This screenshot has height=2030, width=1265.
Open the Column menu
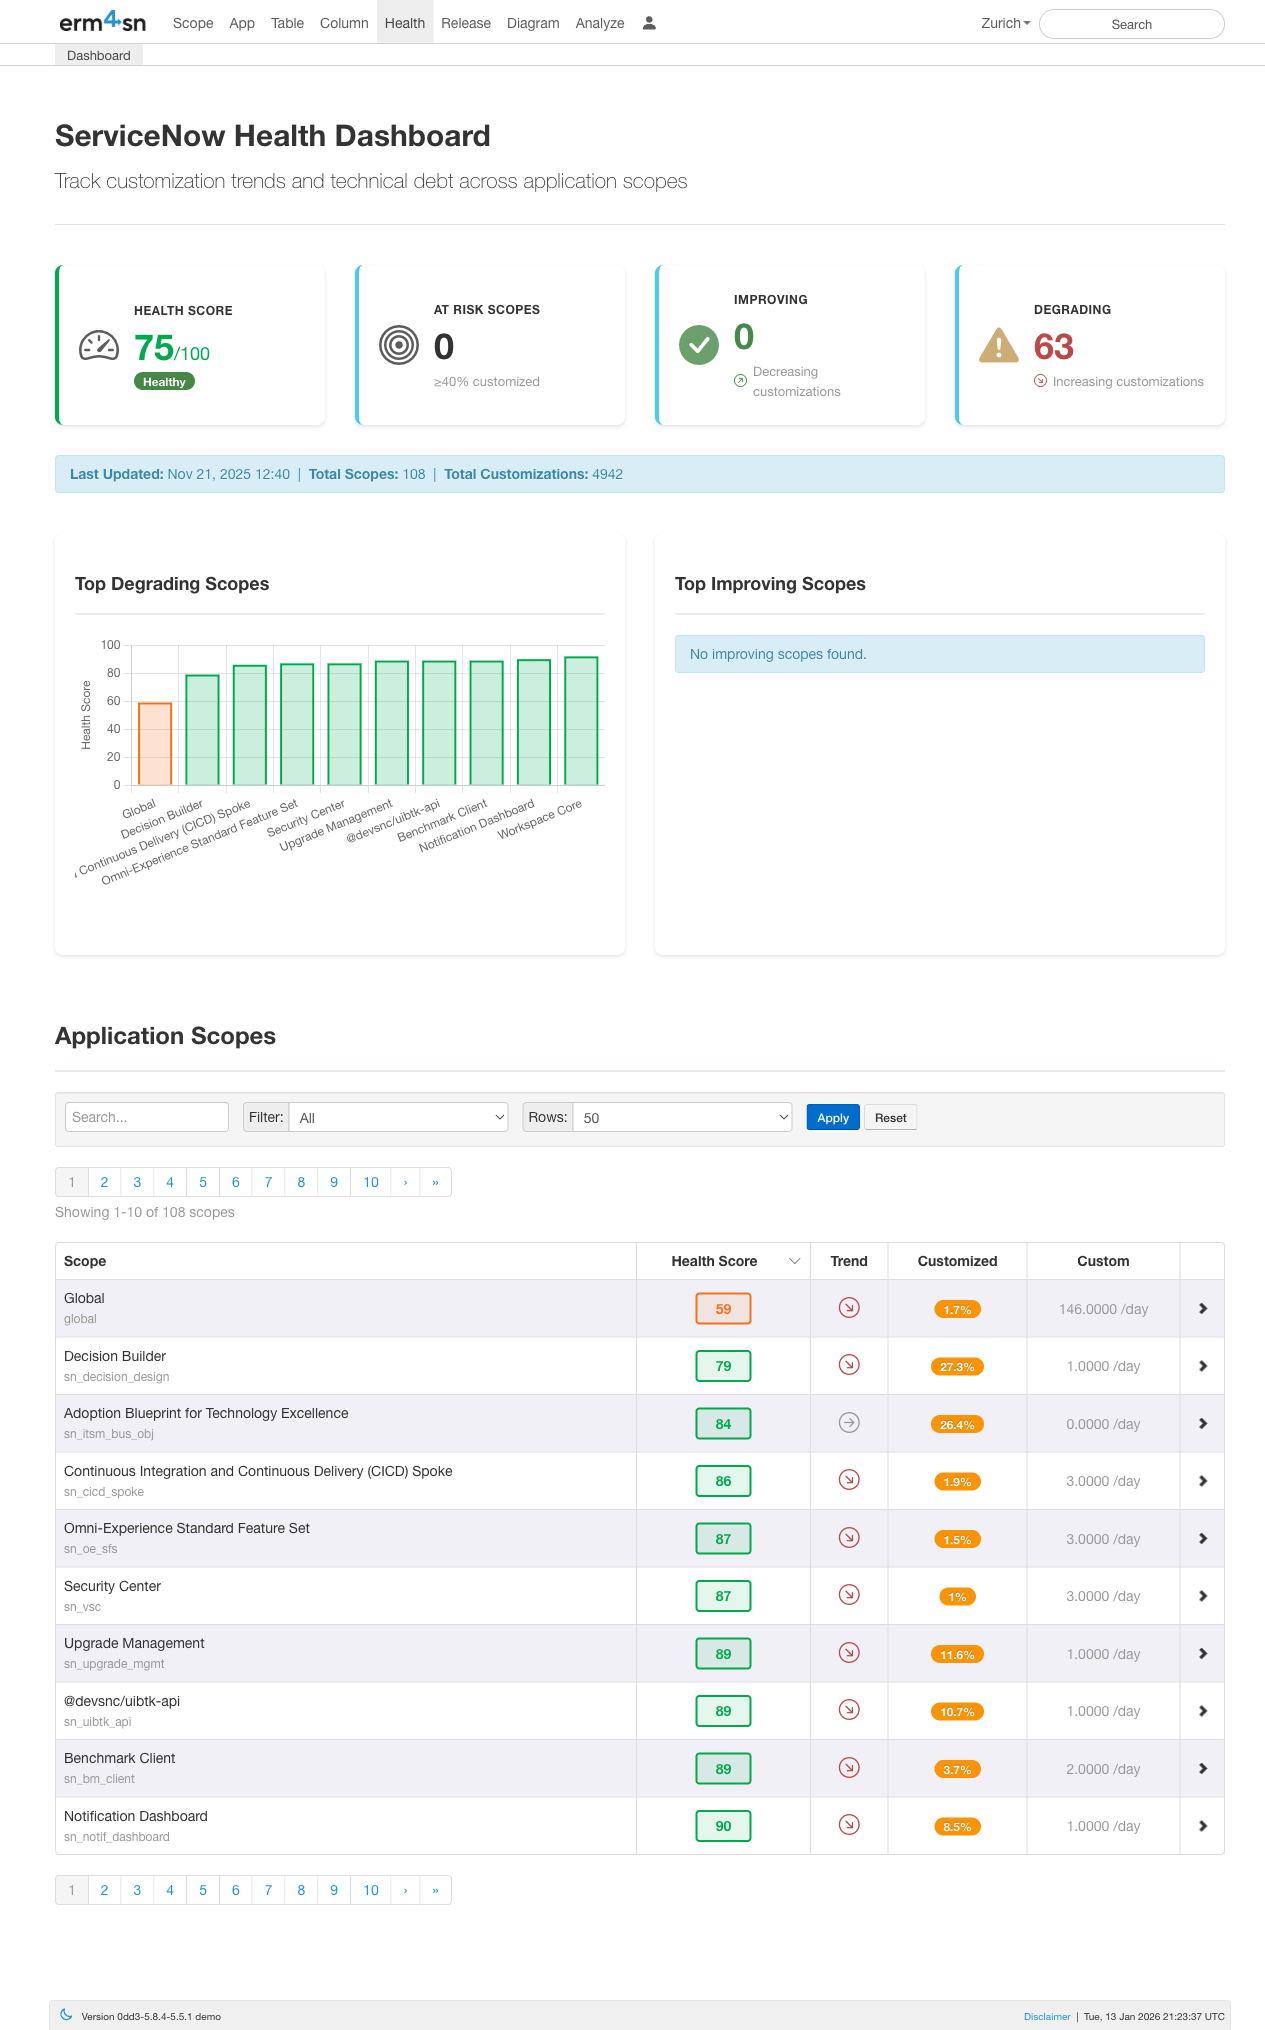pos(344,23)
